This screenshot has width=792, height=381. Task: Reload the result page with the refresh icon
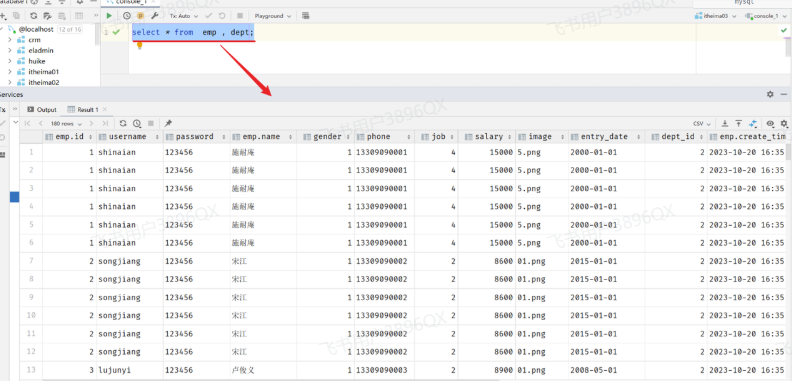[123, 123]
